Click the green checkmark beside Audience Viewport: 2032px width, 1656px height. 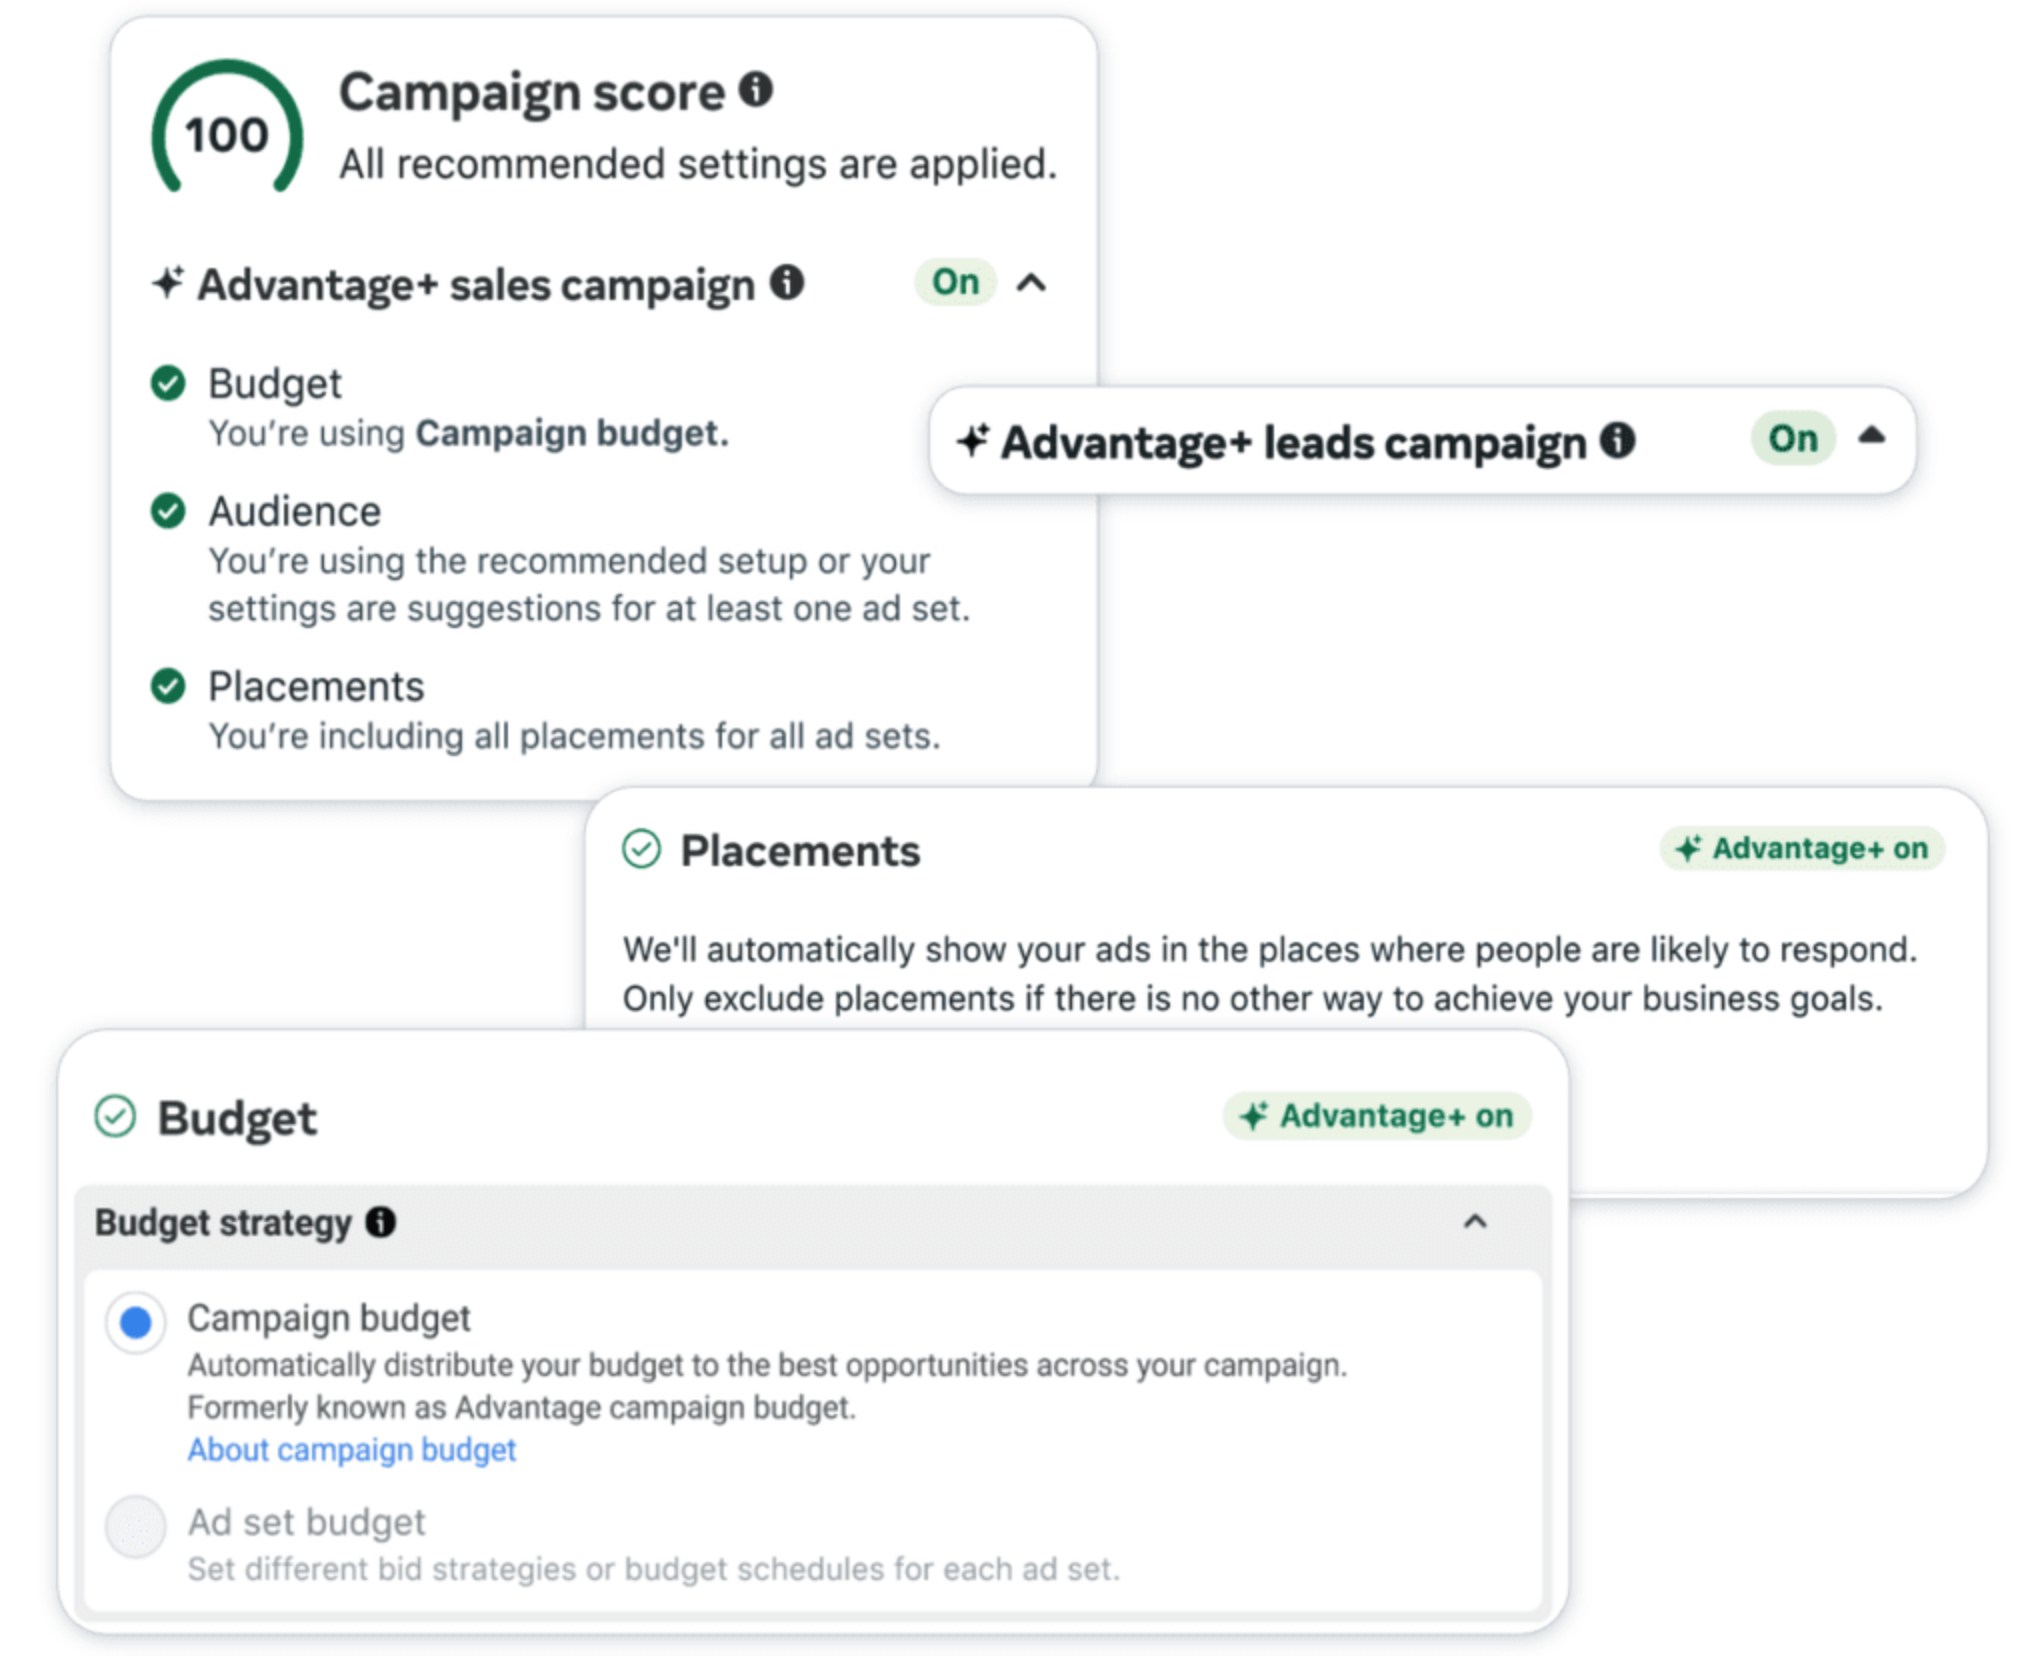168,511
